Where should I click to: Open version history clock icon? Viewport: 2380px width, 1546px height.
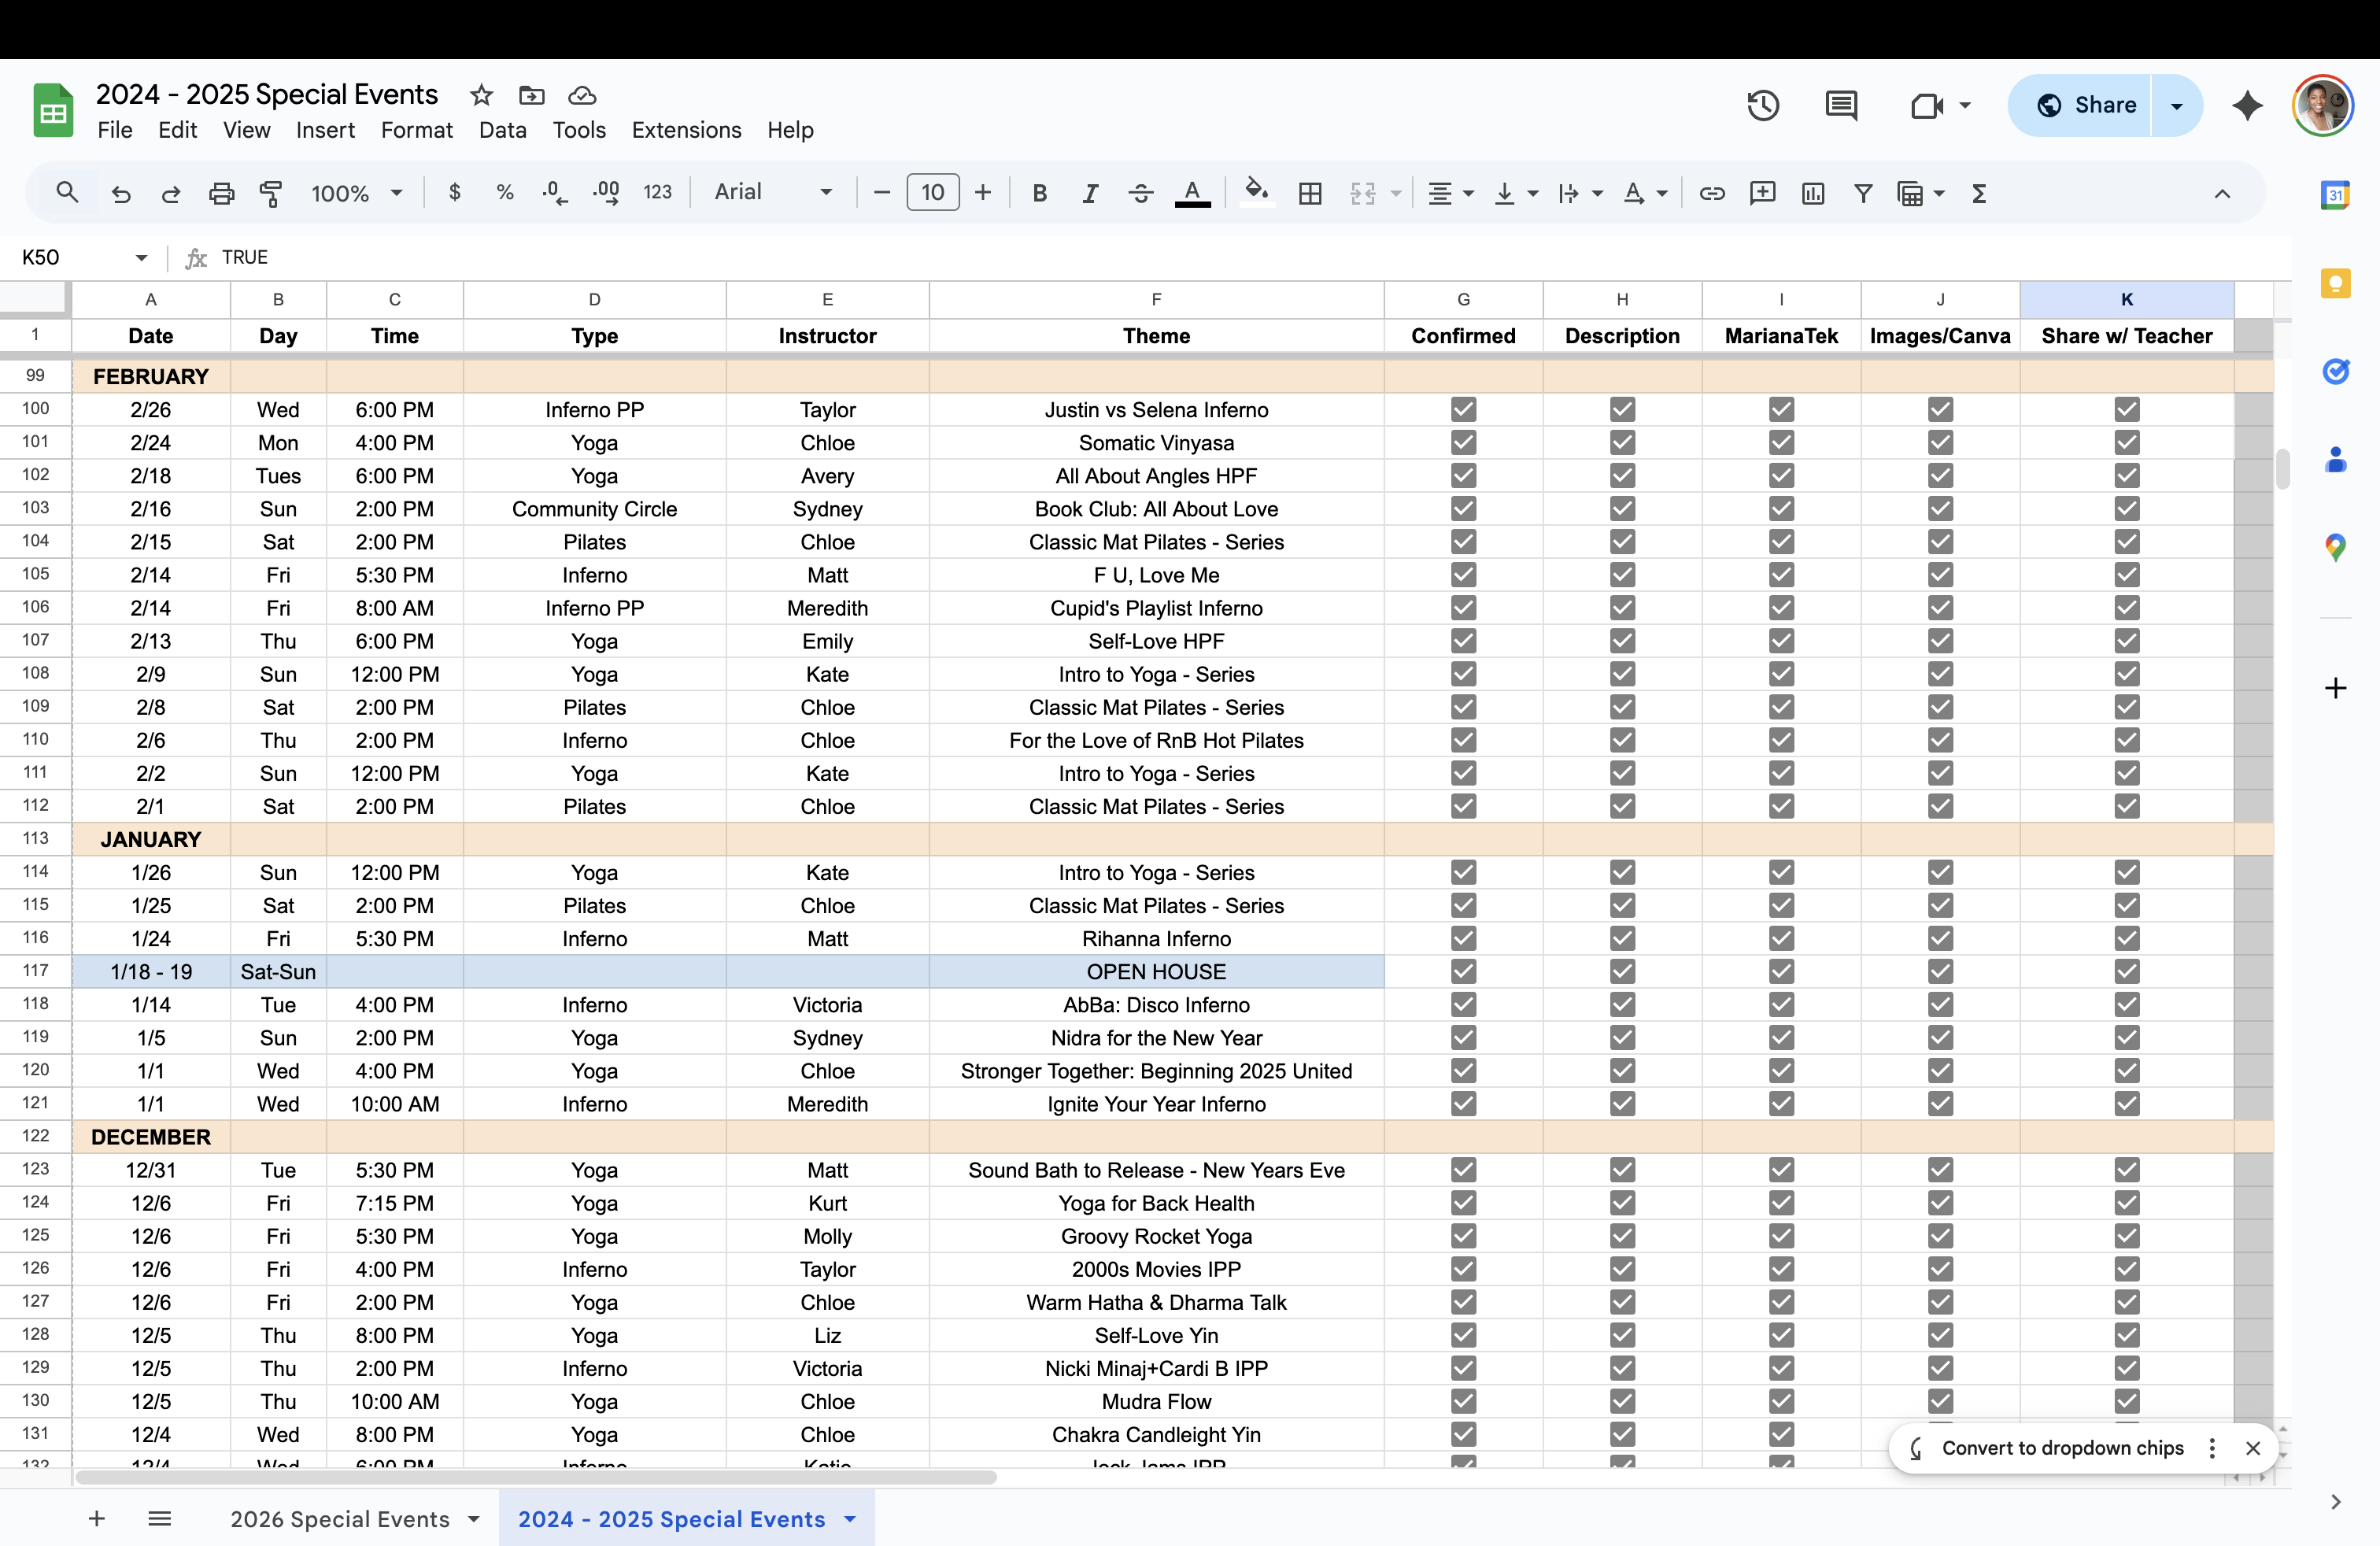[x=1762, y=105]
